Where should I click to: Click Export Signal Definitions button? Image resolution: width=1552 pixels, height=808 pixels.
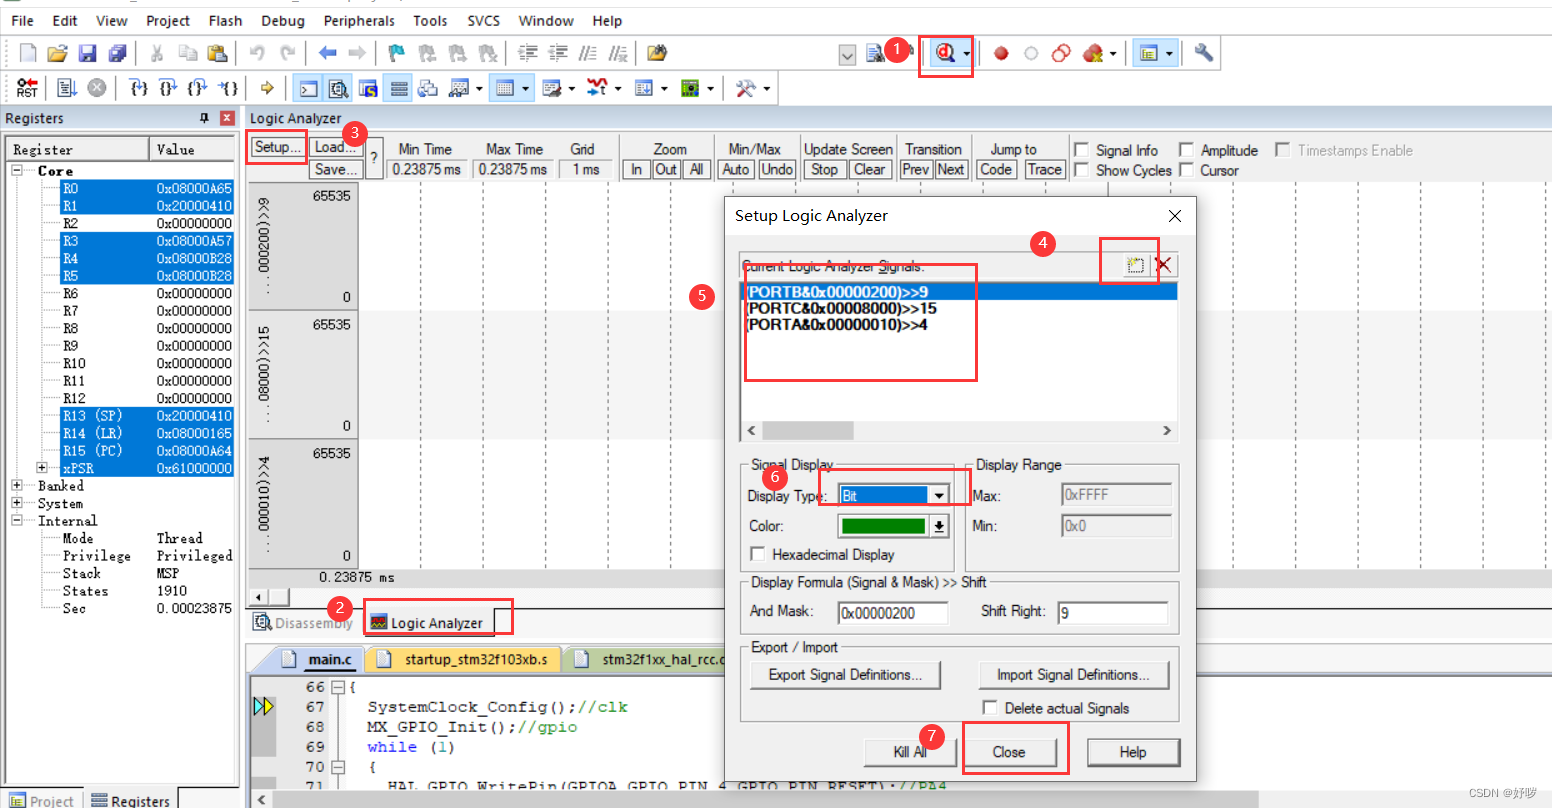click(x=846, y=675)
